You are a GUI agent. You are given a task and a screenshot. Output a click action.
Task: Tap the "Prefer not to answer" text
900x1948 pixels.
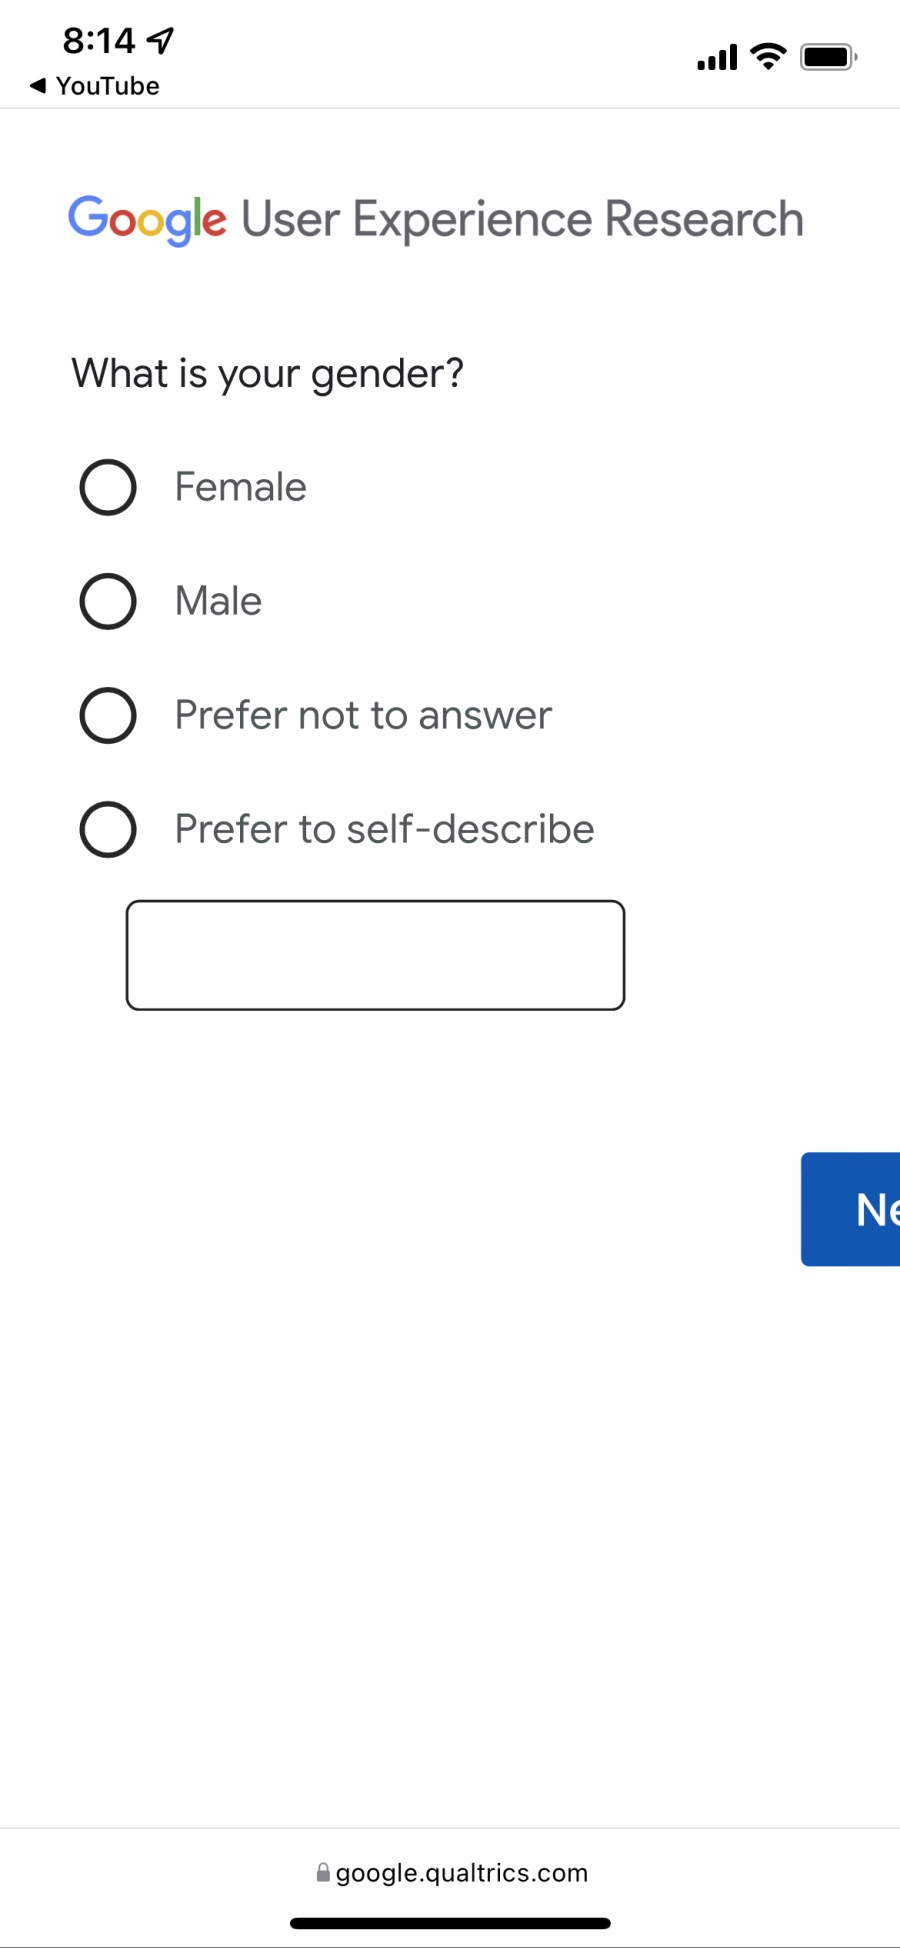coord(363,716)
